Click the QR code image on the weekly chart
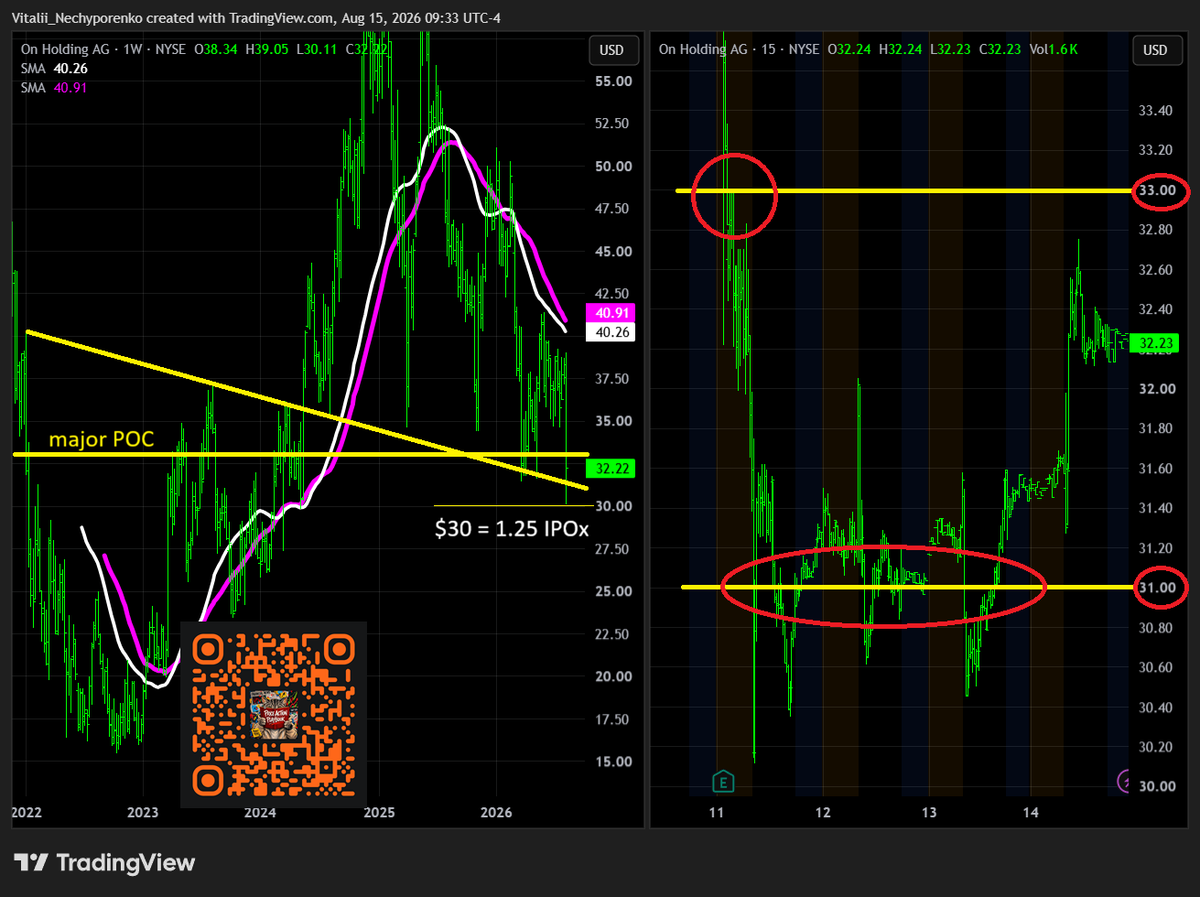This screenshot has width=1200, height=897. pyautogui.click(x=274, y=714)
